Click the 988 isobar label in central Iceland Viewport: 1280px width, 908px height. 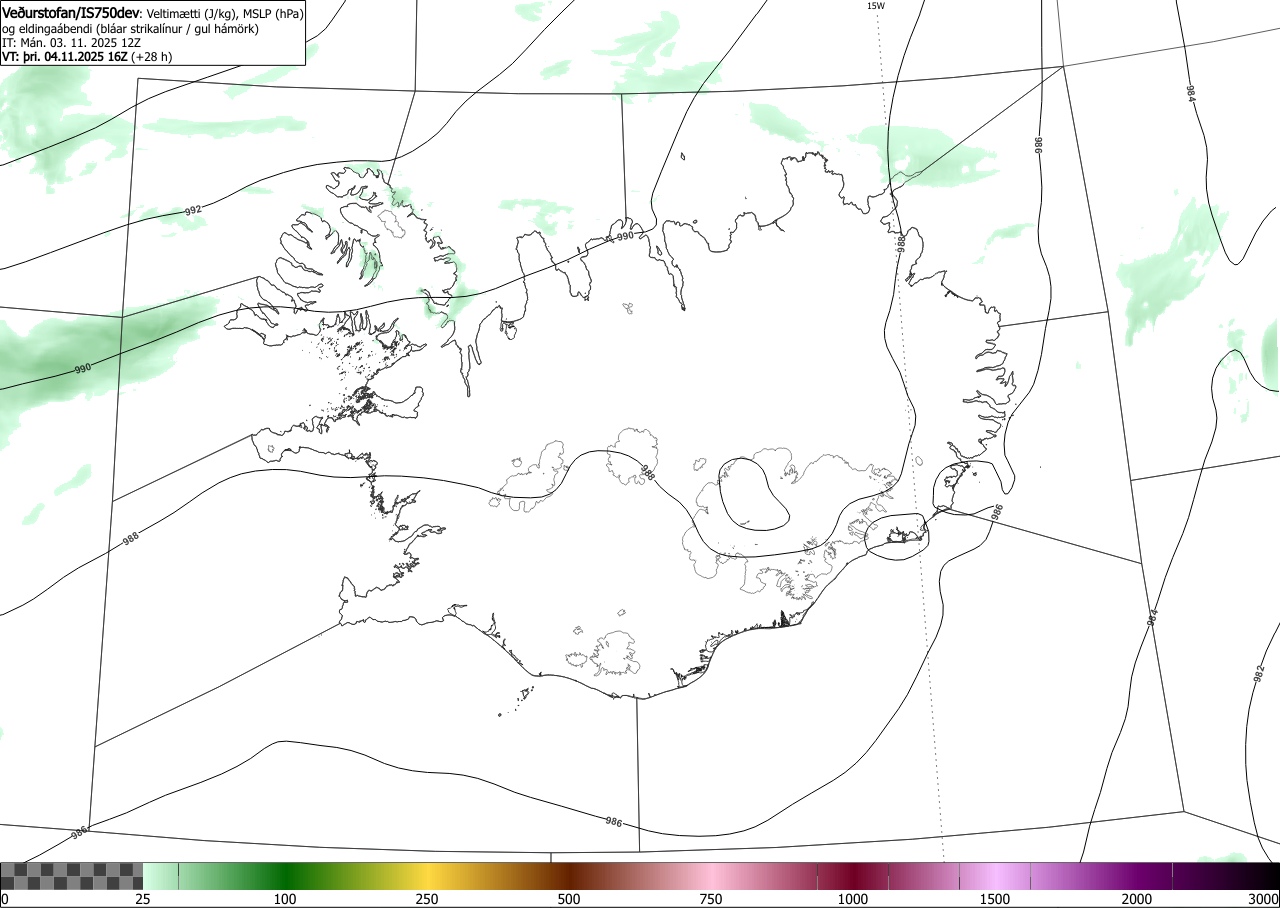click(647, 472)
